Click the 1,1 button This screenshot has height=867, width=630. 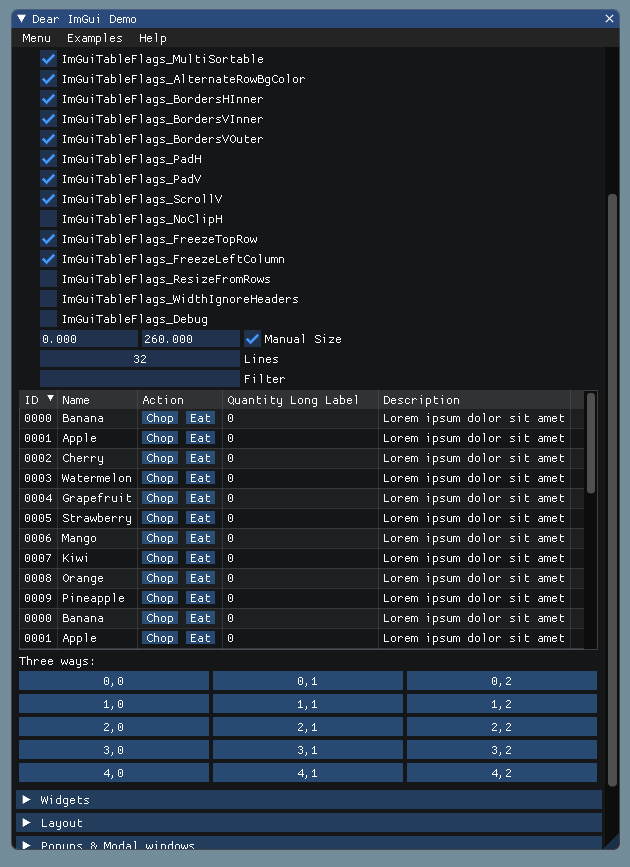[x=308, y=704]
